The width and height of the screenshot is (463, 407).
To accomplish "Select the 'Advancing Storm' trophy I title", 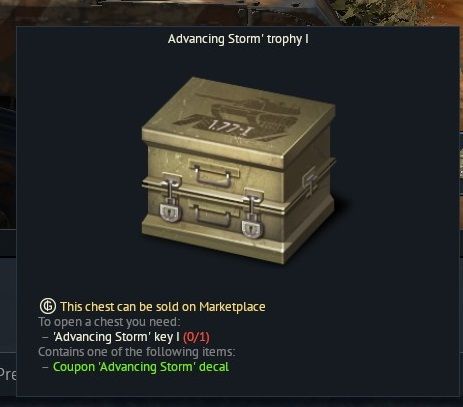I will pyautogui.click(x=238, y=39).
